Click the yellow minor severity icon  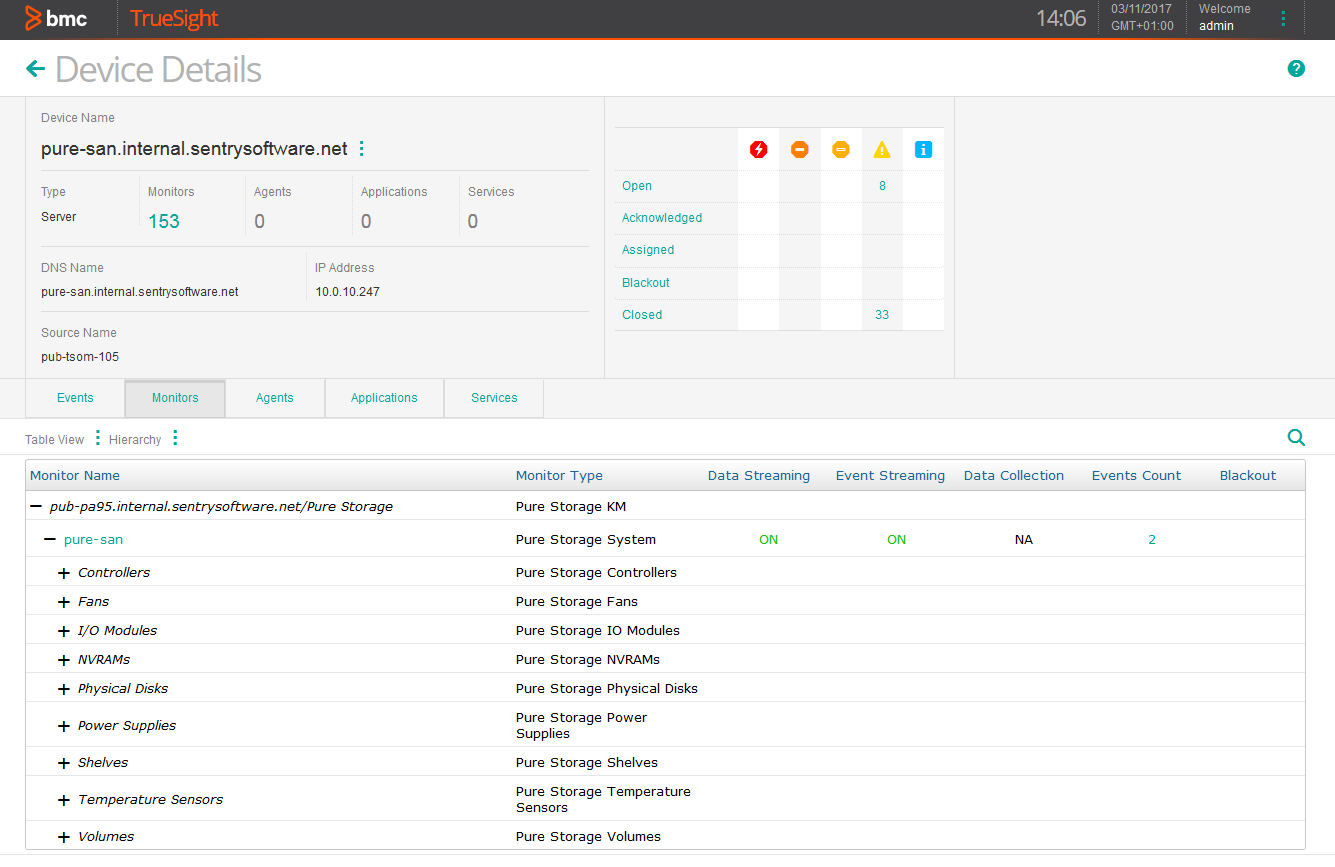(840, 148)
